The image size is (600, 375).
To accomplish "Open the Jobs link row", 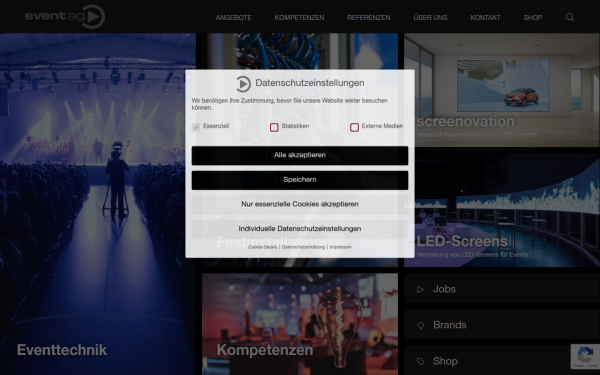I will pos(502,289).
